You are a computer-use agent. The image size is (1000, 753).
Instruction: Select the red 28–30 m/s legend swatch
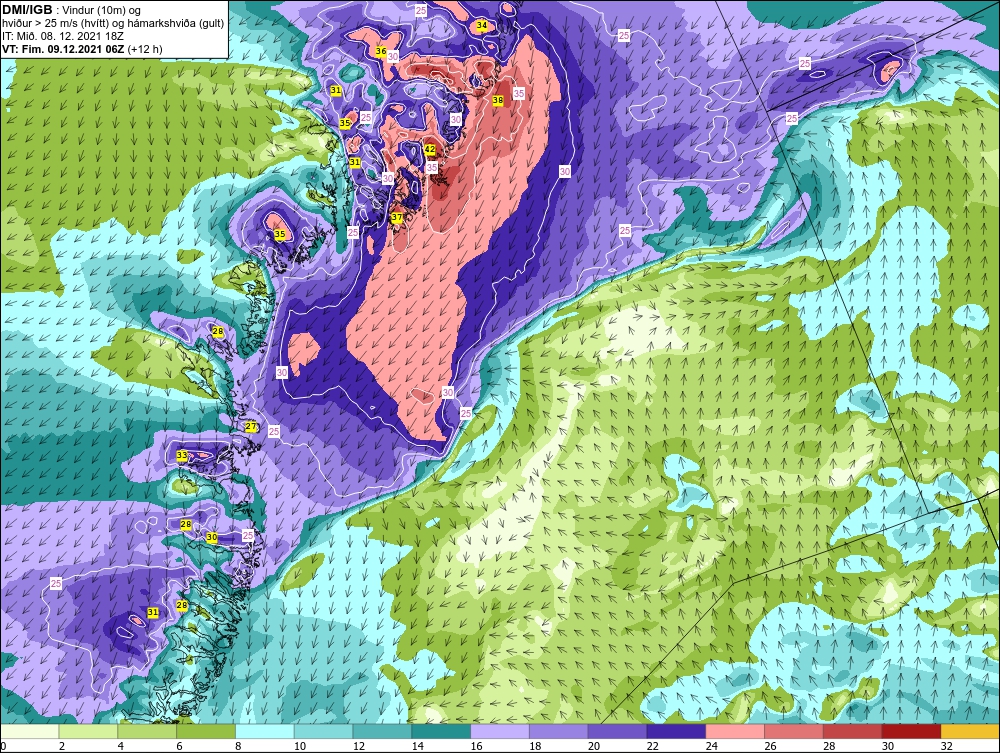[x=853, y=731]
